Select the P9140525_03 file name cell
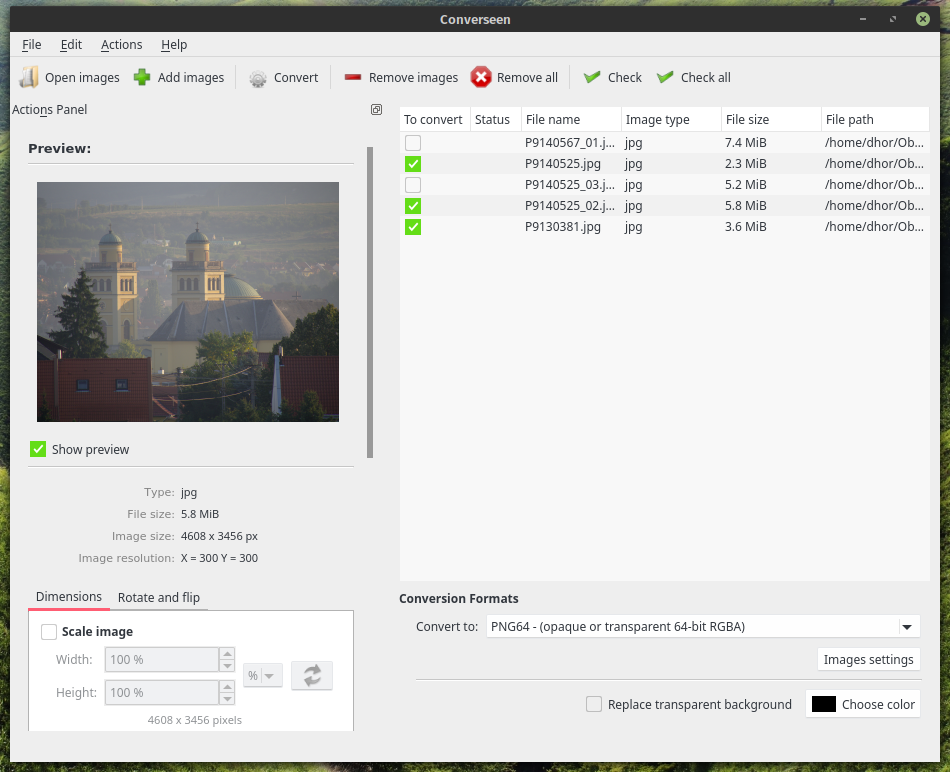The image size is (950, 772). pos(571,185)
